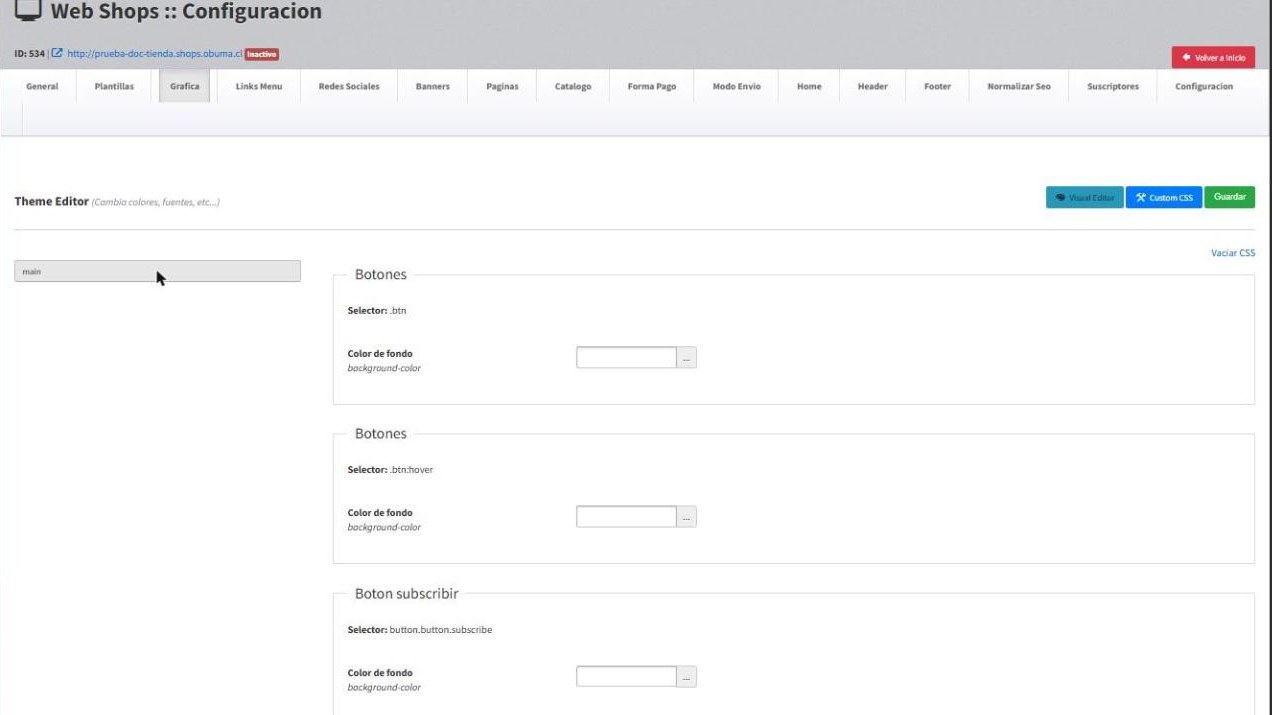The width and height of the screenshot is (1272, 715).
Task: Click the Boton subscribir section title
Action: click(407, 594)
